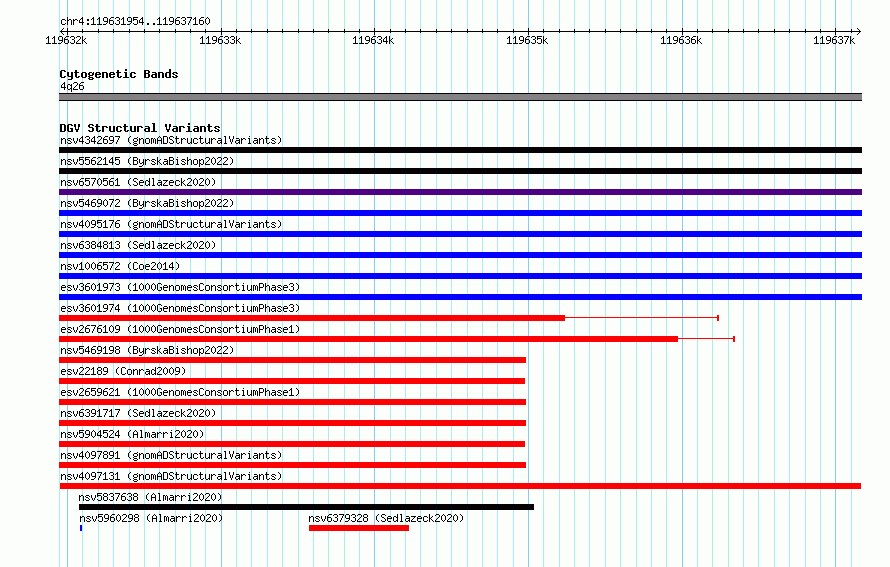Screen dimensions: 890x567
Task: Click the thick red bar of esv2676109
Action: [368, 339]
